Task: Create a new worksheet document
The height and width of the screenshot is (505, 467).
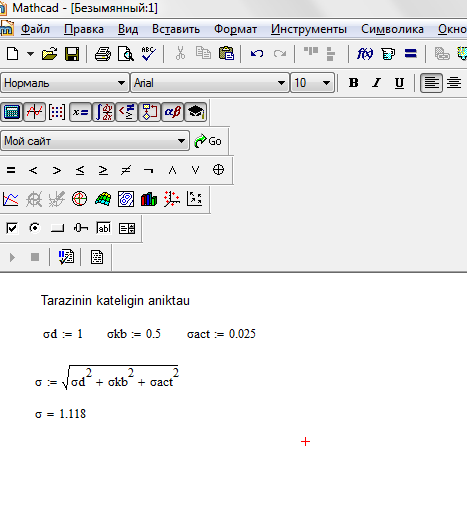Action: point(13,54)
